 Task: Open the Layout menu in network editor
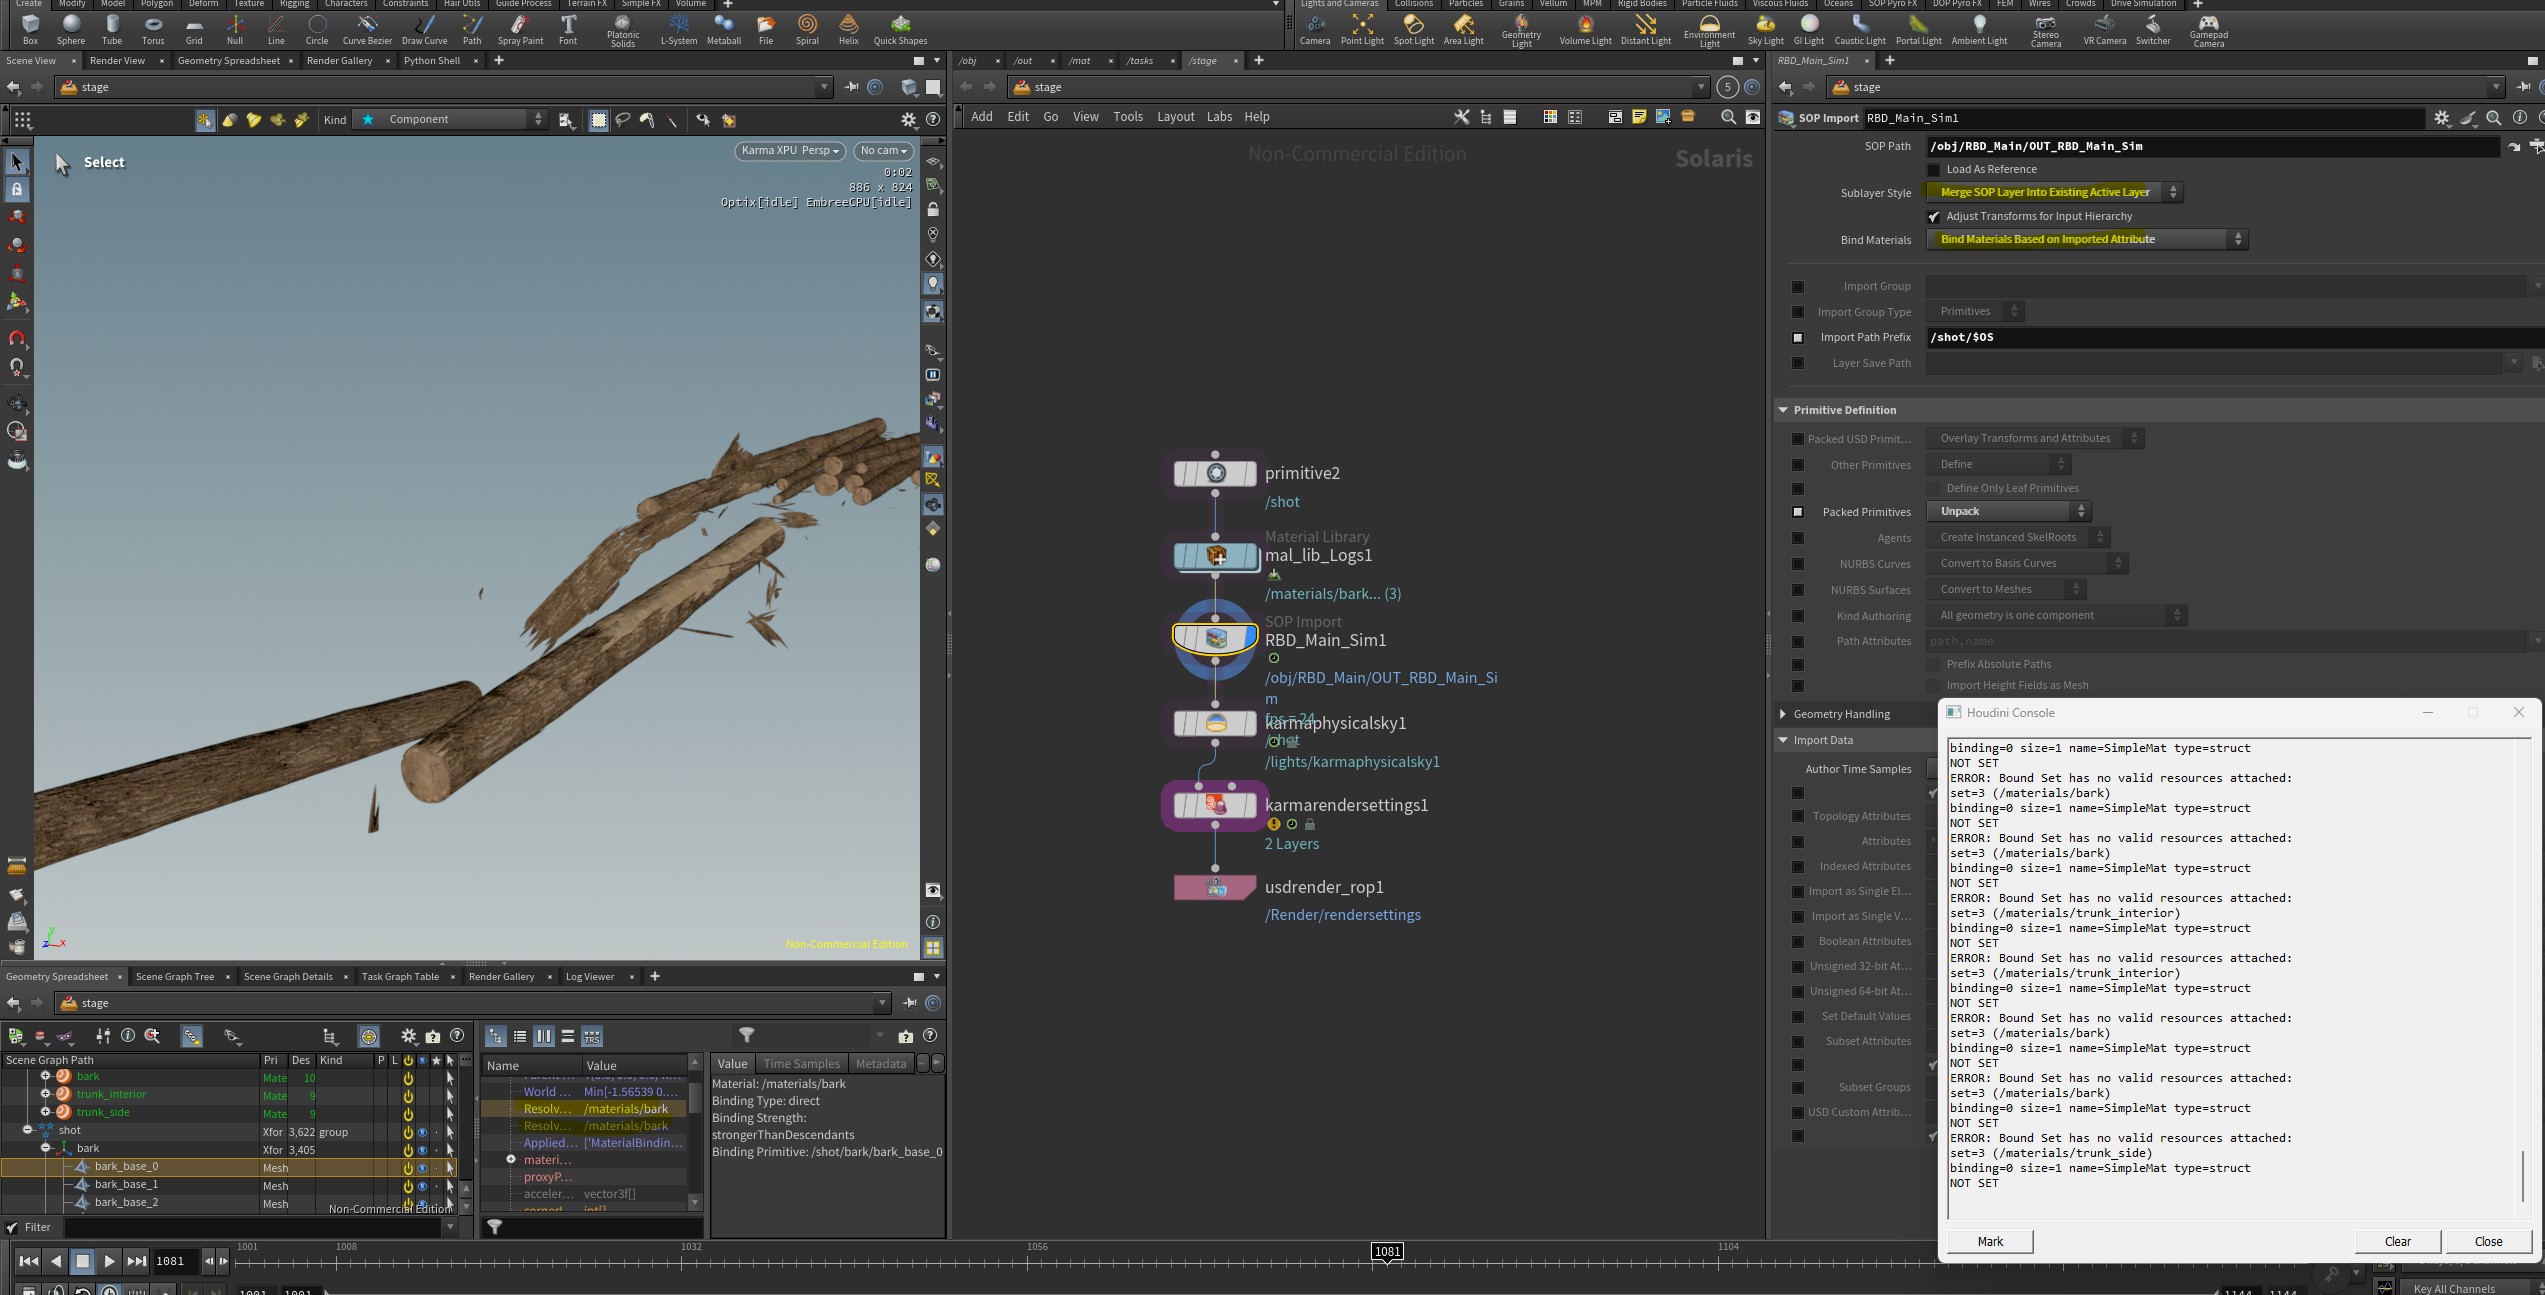(1175, 117)
